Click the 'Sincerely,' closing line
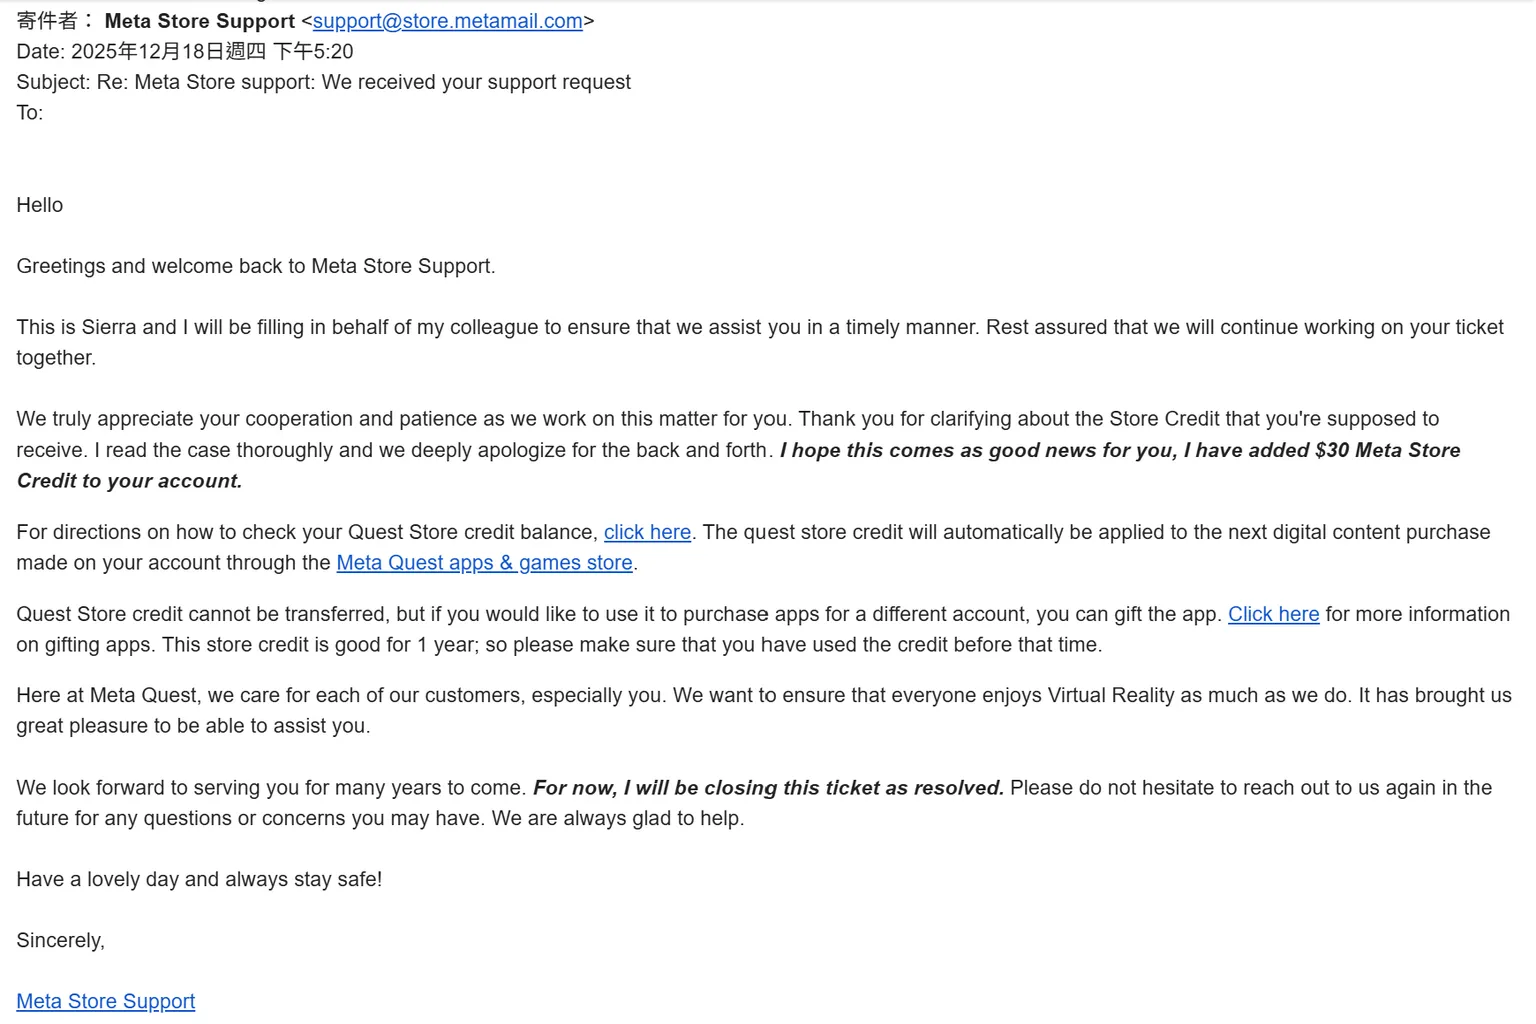1536x1024 pixels. (60, 940)
